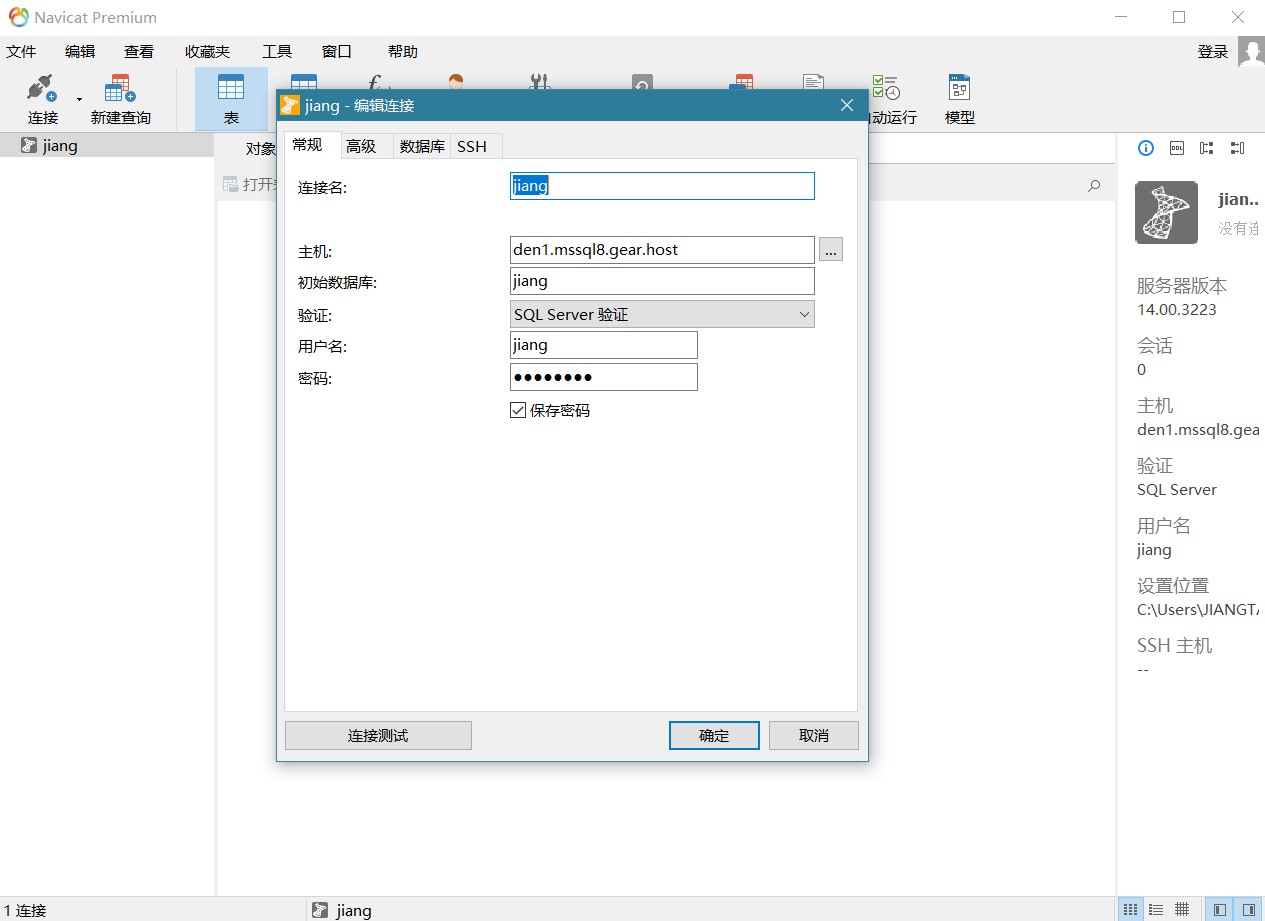Screen dimensions: 1265x921
Task: Open the Model toolbar icon
Action: [960, 88]
